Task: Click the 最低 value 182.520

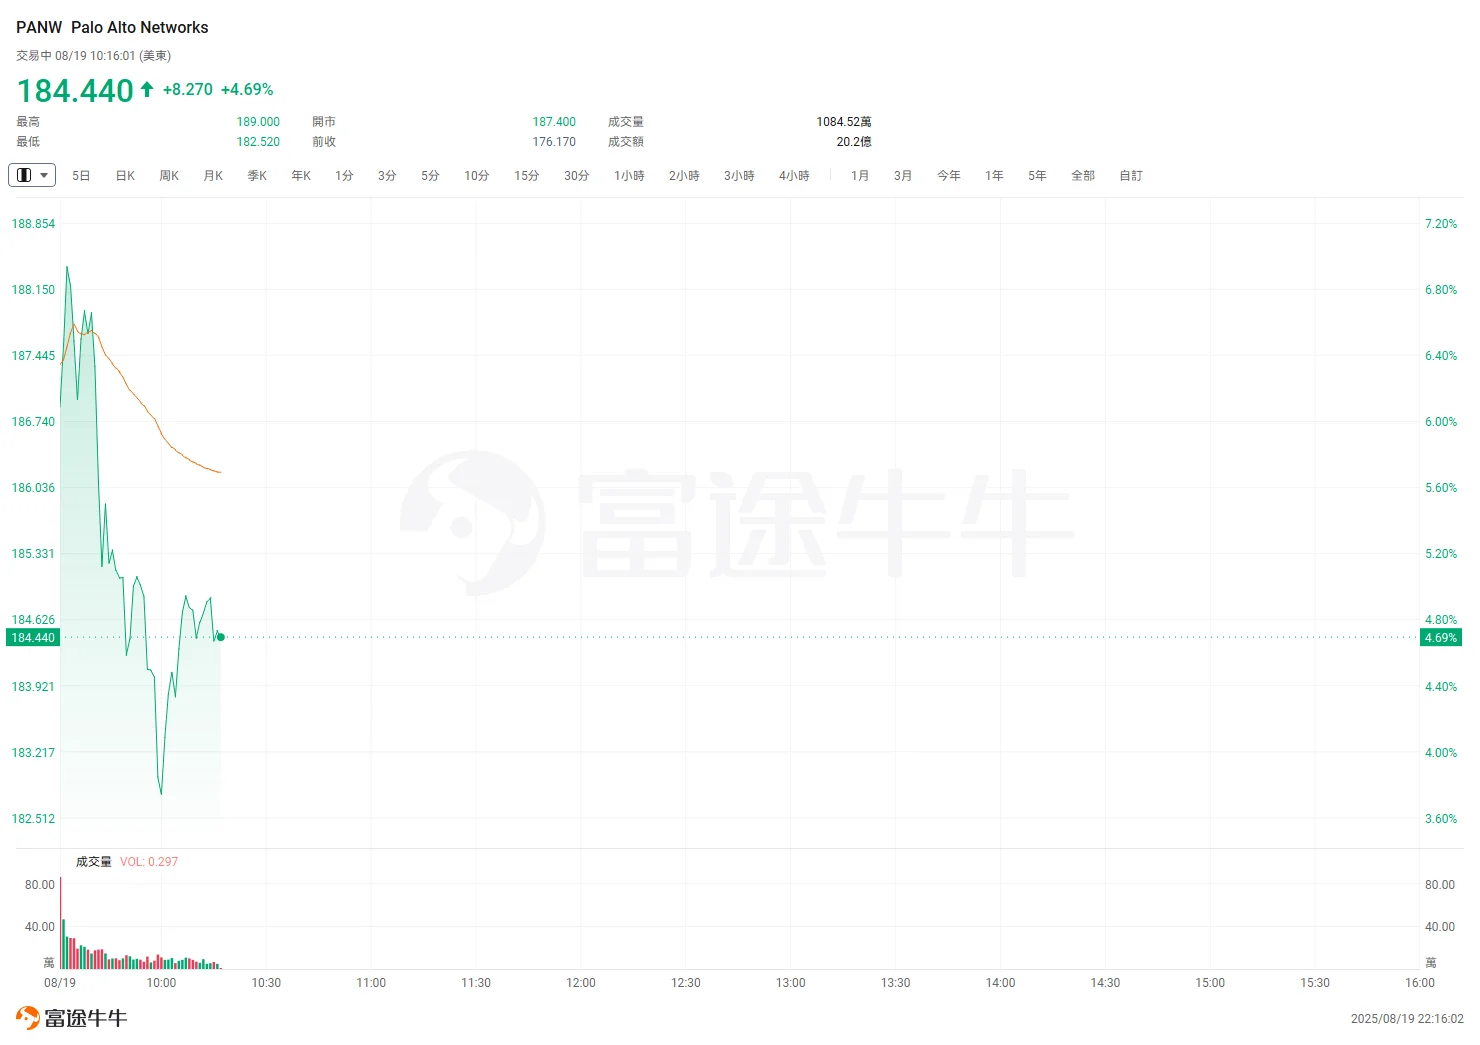Action: coord(258,142)
